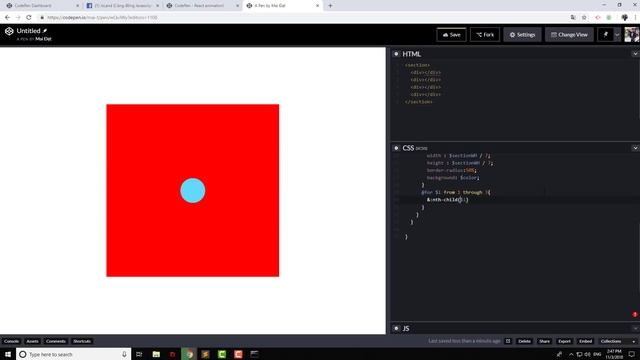
Task: Open Assets panel
Action: coord(32,341)
